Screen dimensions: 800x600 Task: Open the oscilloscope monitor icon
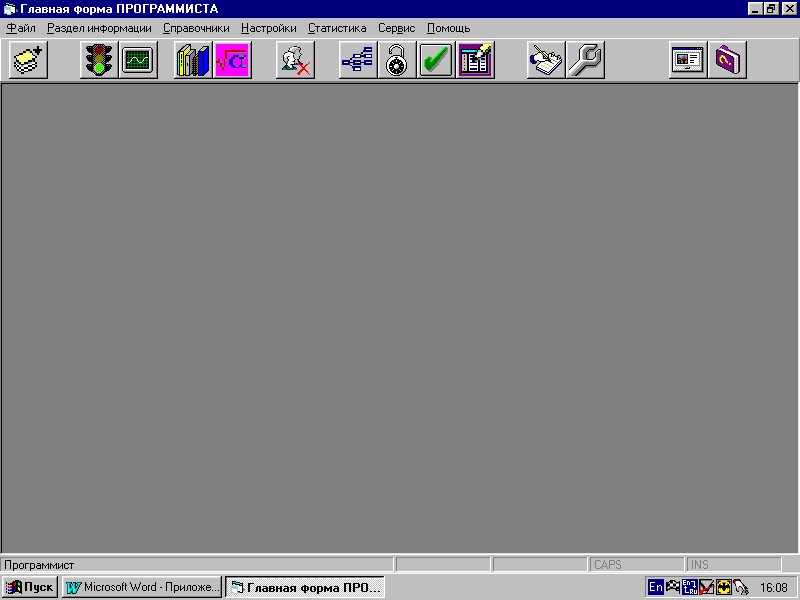pyautogui.click(x=138, y=60)
